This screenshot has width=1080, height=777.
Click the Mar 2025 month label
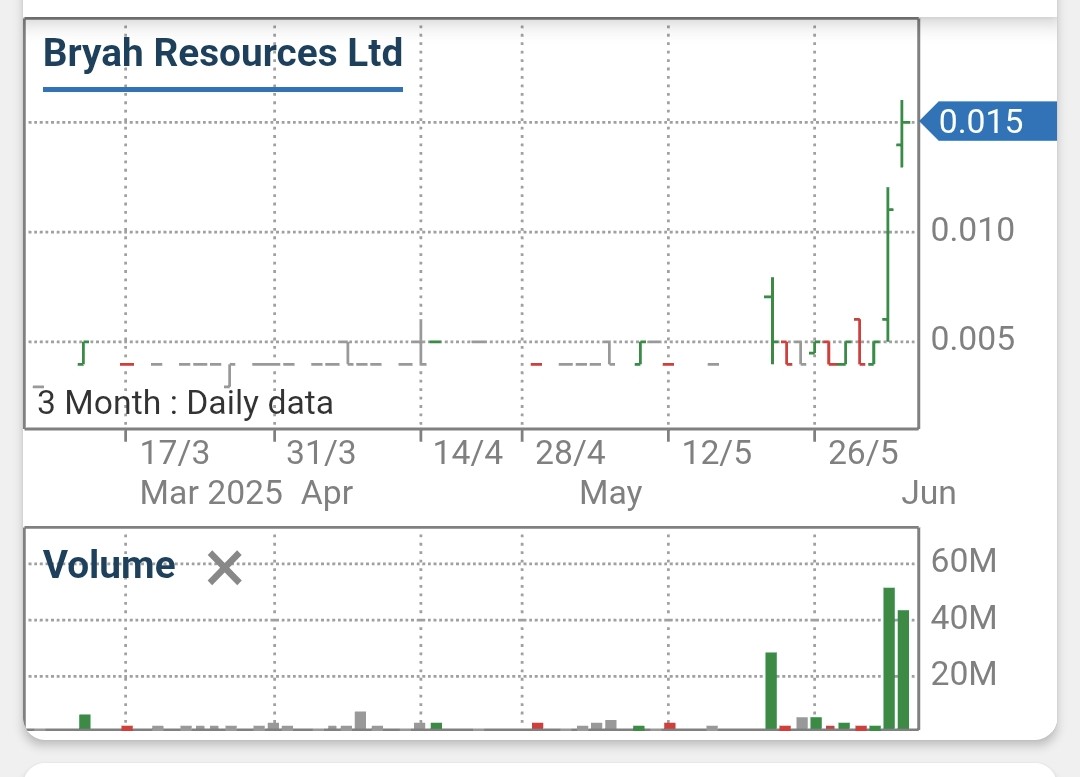click(x=211, y=492)
